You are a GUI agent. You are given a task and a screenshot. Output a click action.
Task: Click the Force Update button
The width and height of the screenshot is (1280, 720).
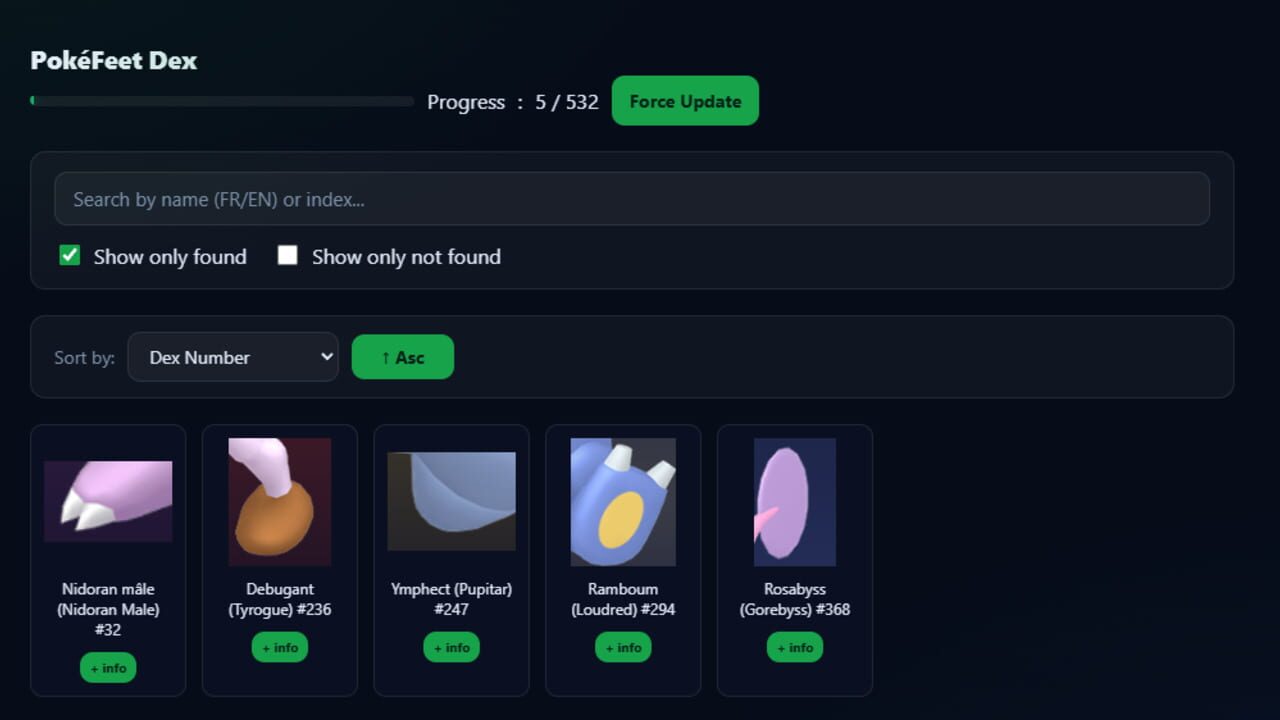[x=685, y=101]
